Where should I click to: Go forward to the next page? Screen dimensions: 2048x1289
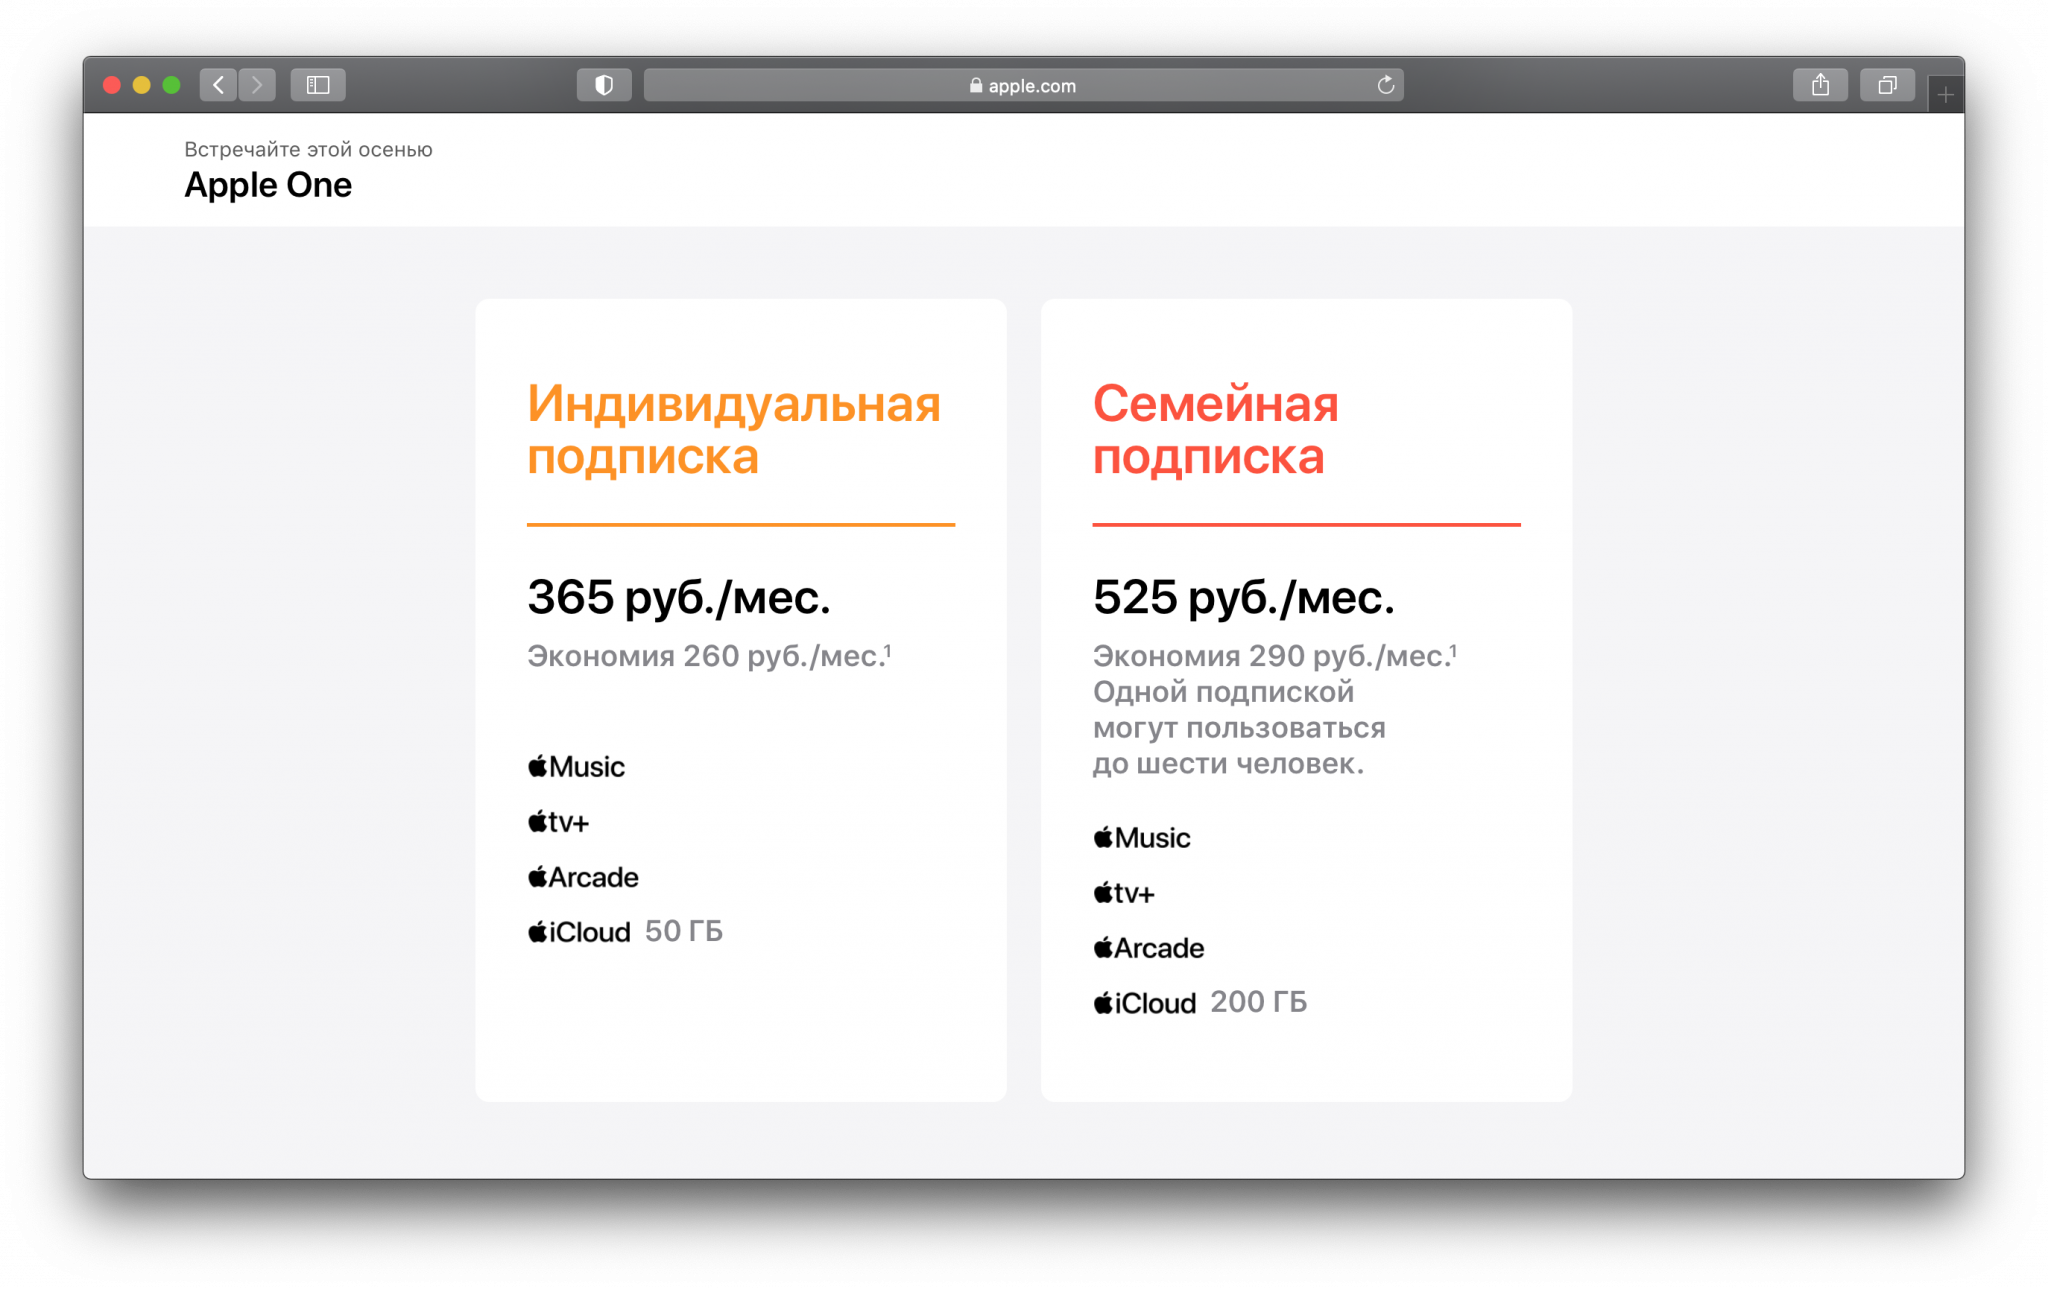(257, 85)
